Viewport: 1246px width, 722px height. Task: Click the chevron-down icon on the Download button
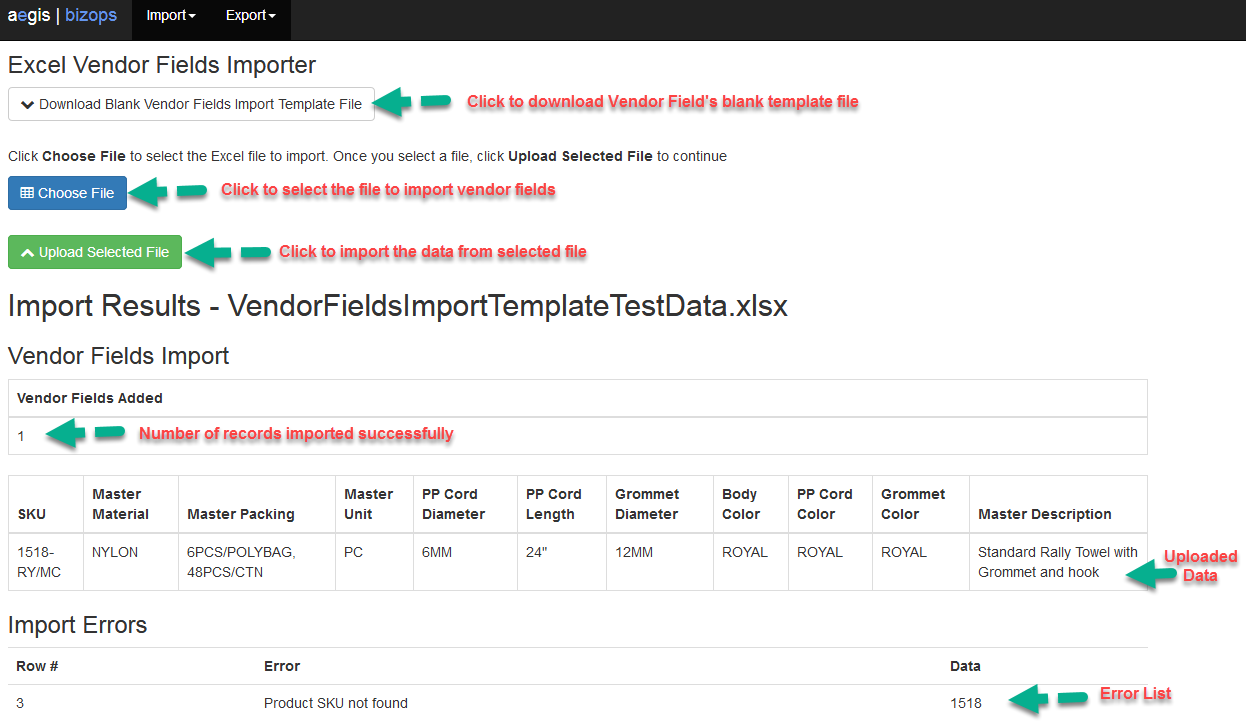coord(27,105)
